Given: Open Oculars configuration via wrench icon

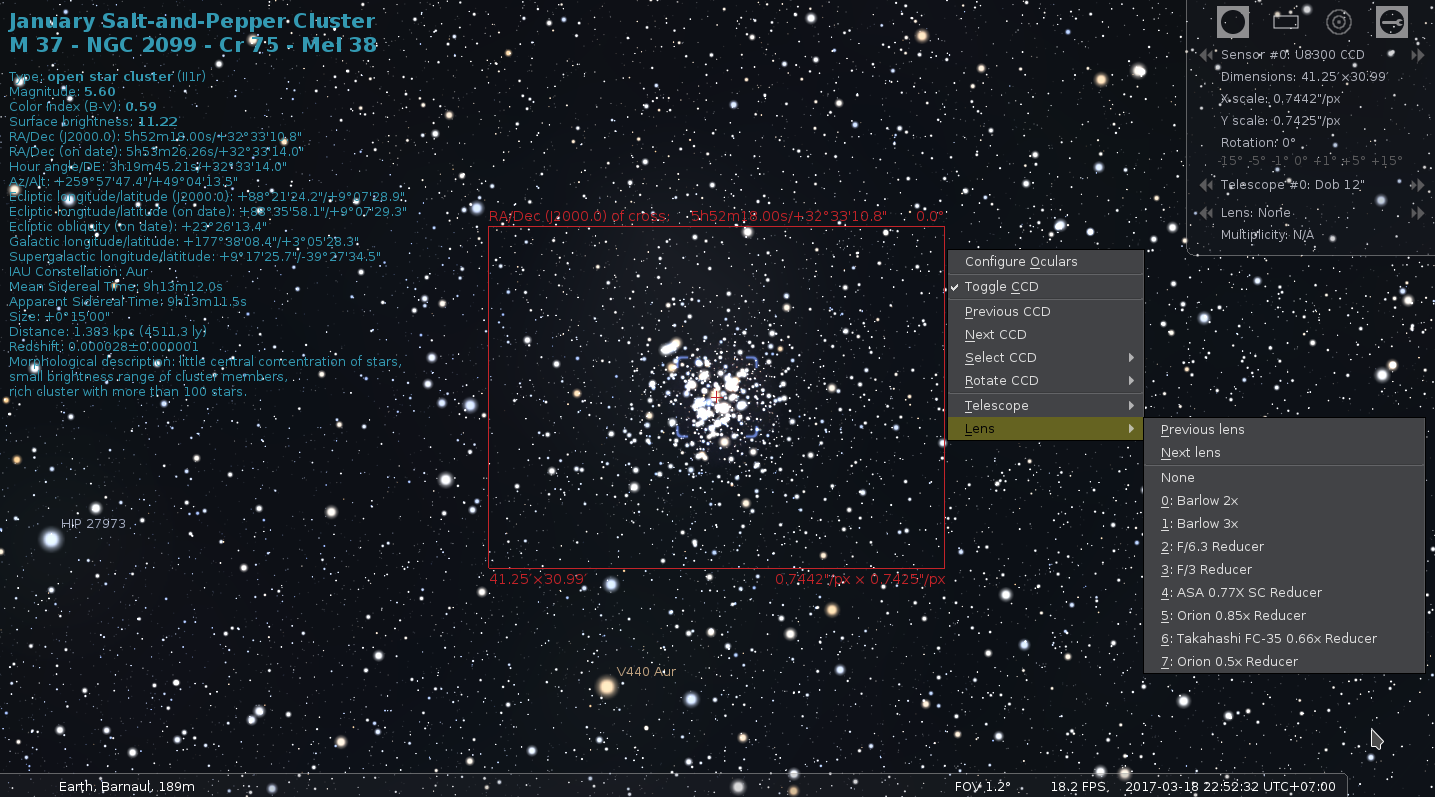Looking at the screenshot, I should click(1391, 21).
